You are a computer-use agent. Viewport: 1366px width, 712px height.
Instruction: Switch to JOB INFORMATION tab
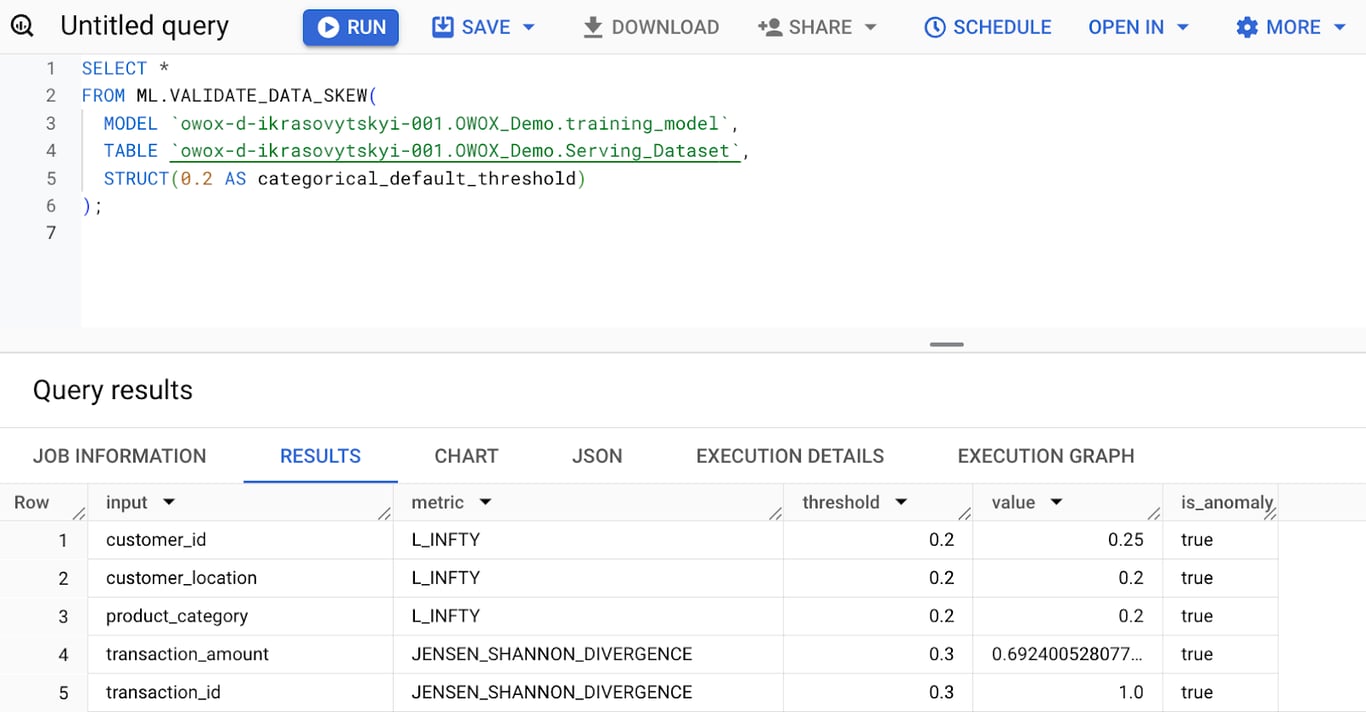click(120, 456)
